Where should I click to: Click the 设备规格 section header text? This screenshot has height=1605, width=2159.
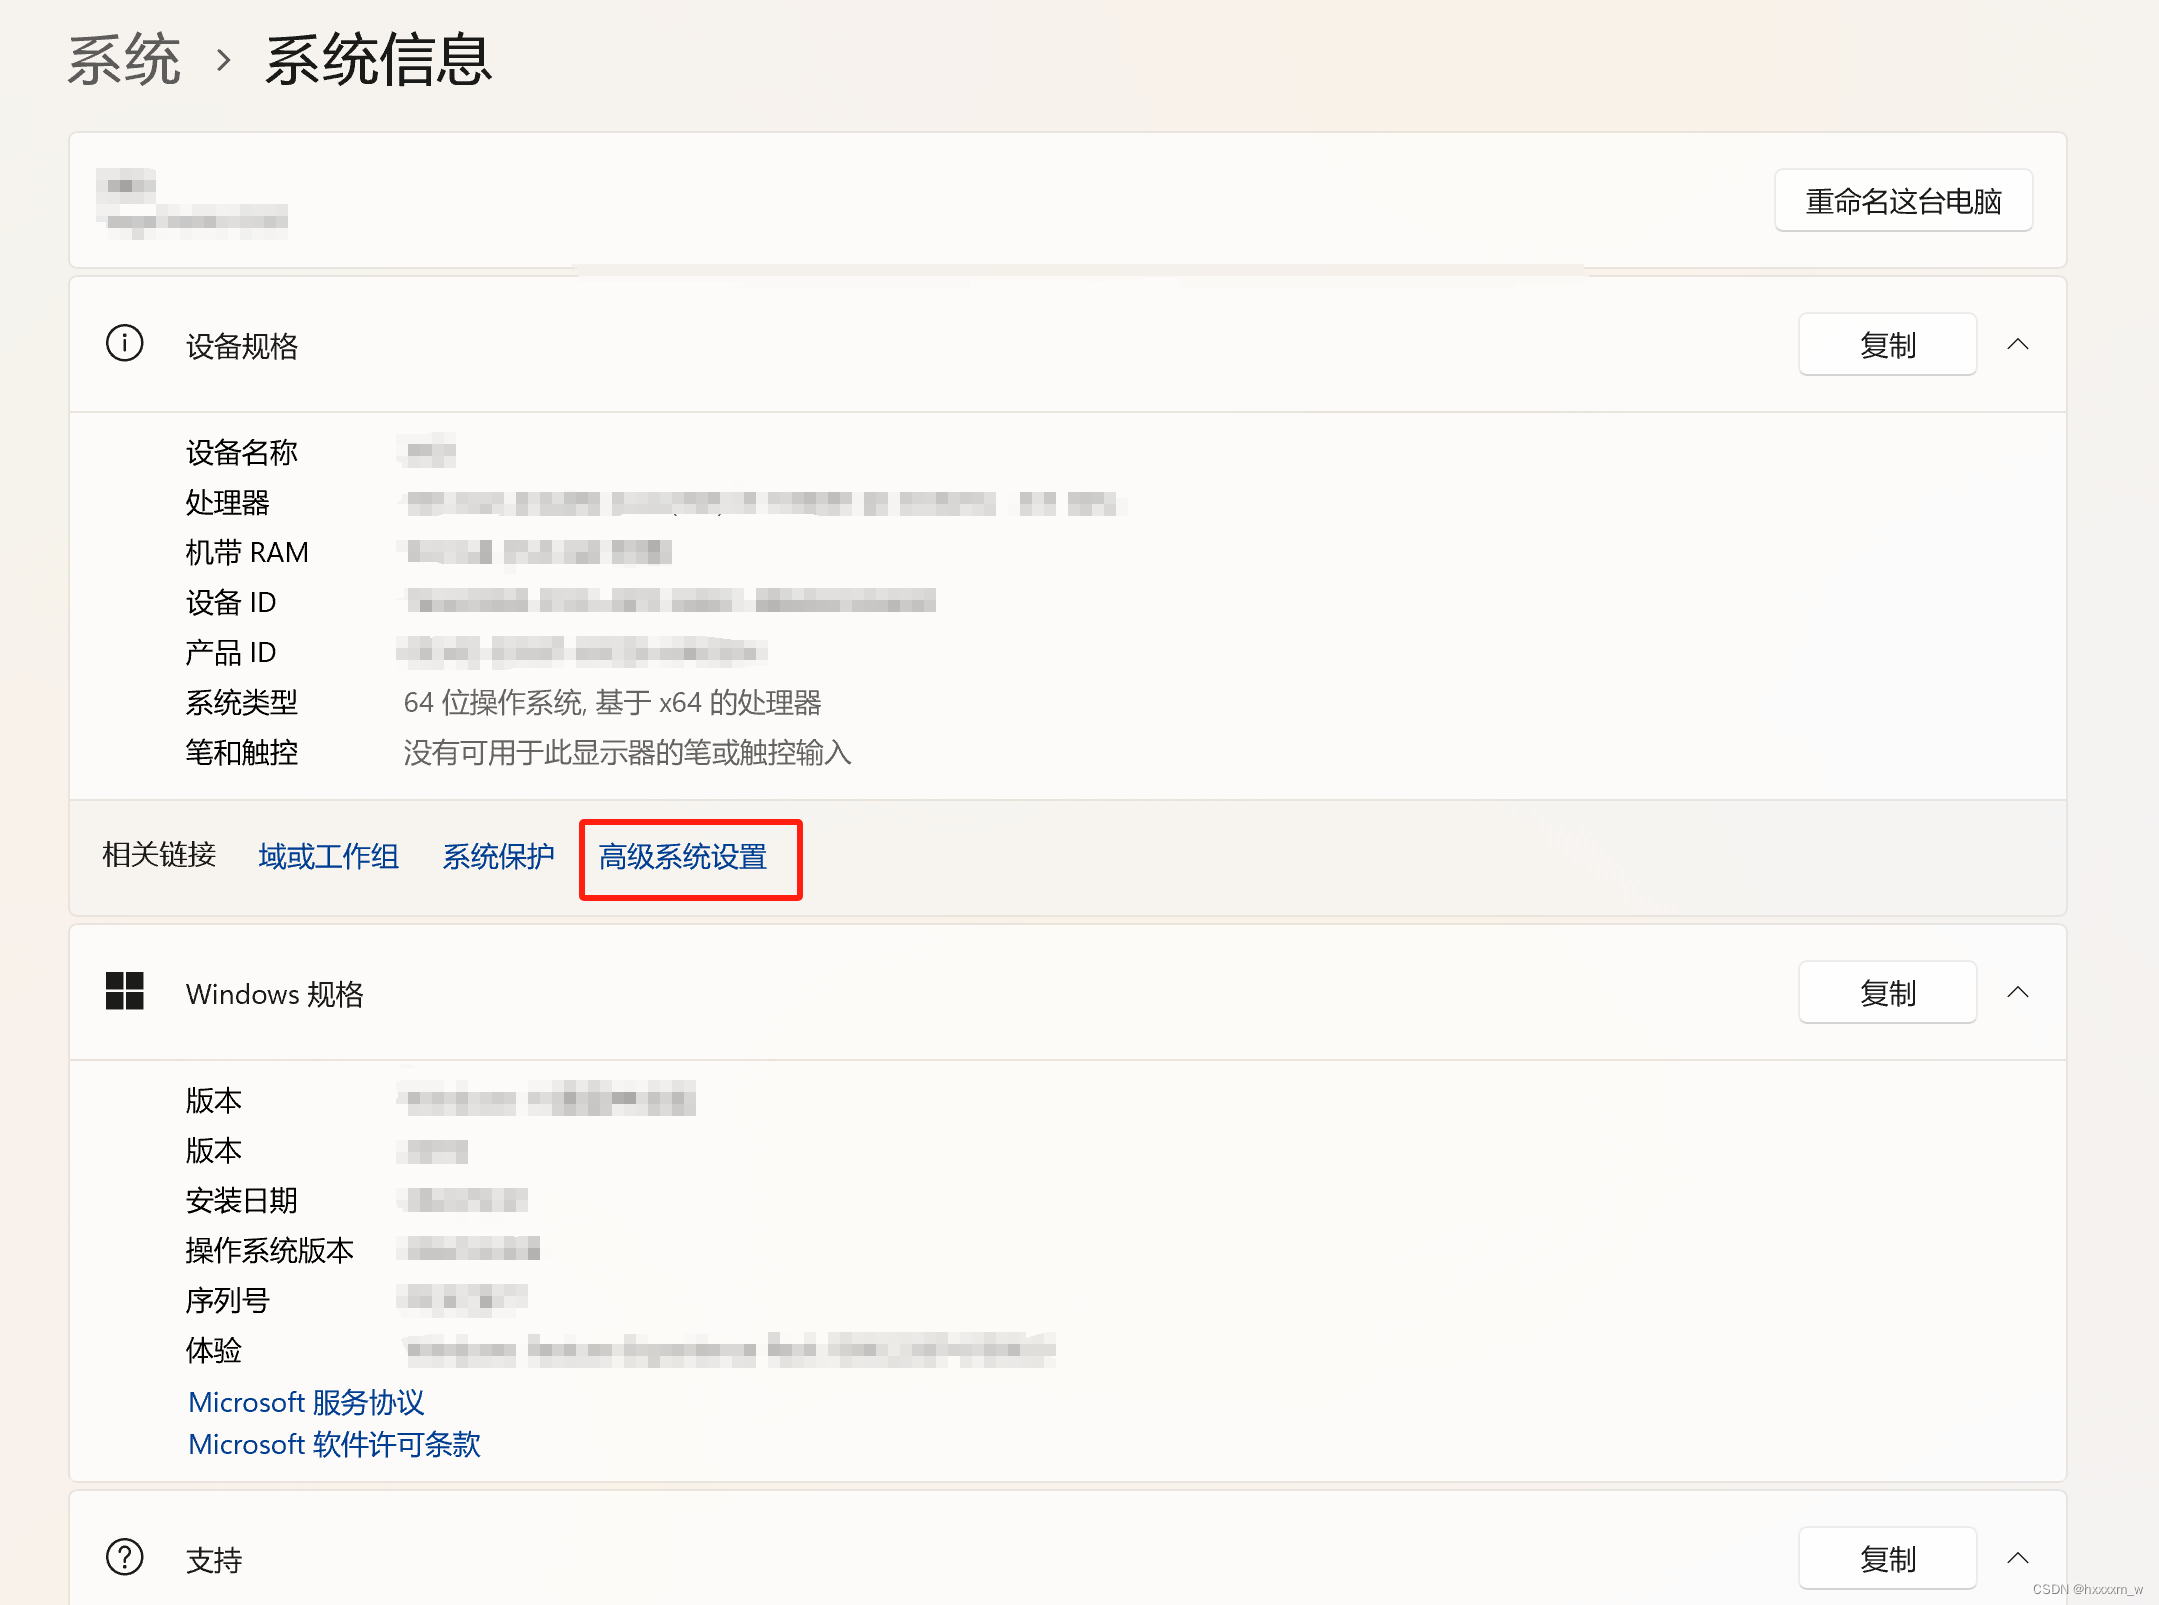(x=242, y=346)
